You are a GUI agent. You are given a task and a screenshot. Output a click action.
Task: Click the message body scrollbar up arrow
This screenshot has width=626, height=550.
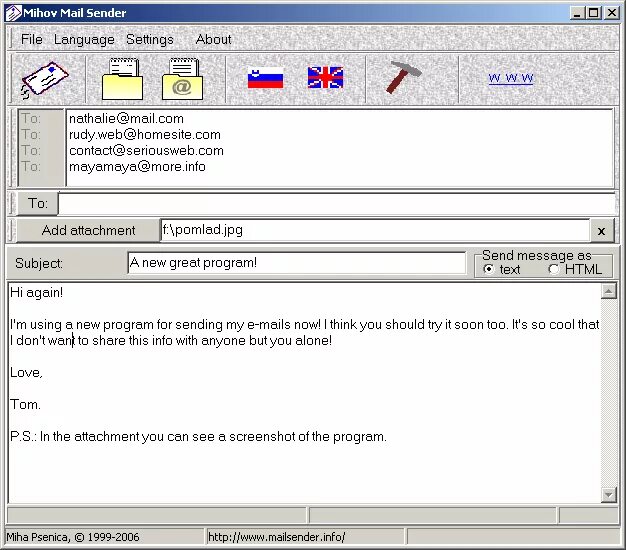pyautogui.click(x=608, y=292)
